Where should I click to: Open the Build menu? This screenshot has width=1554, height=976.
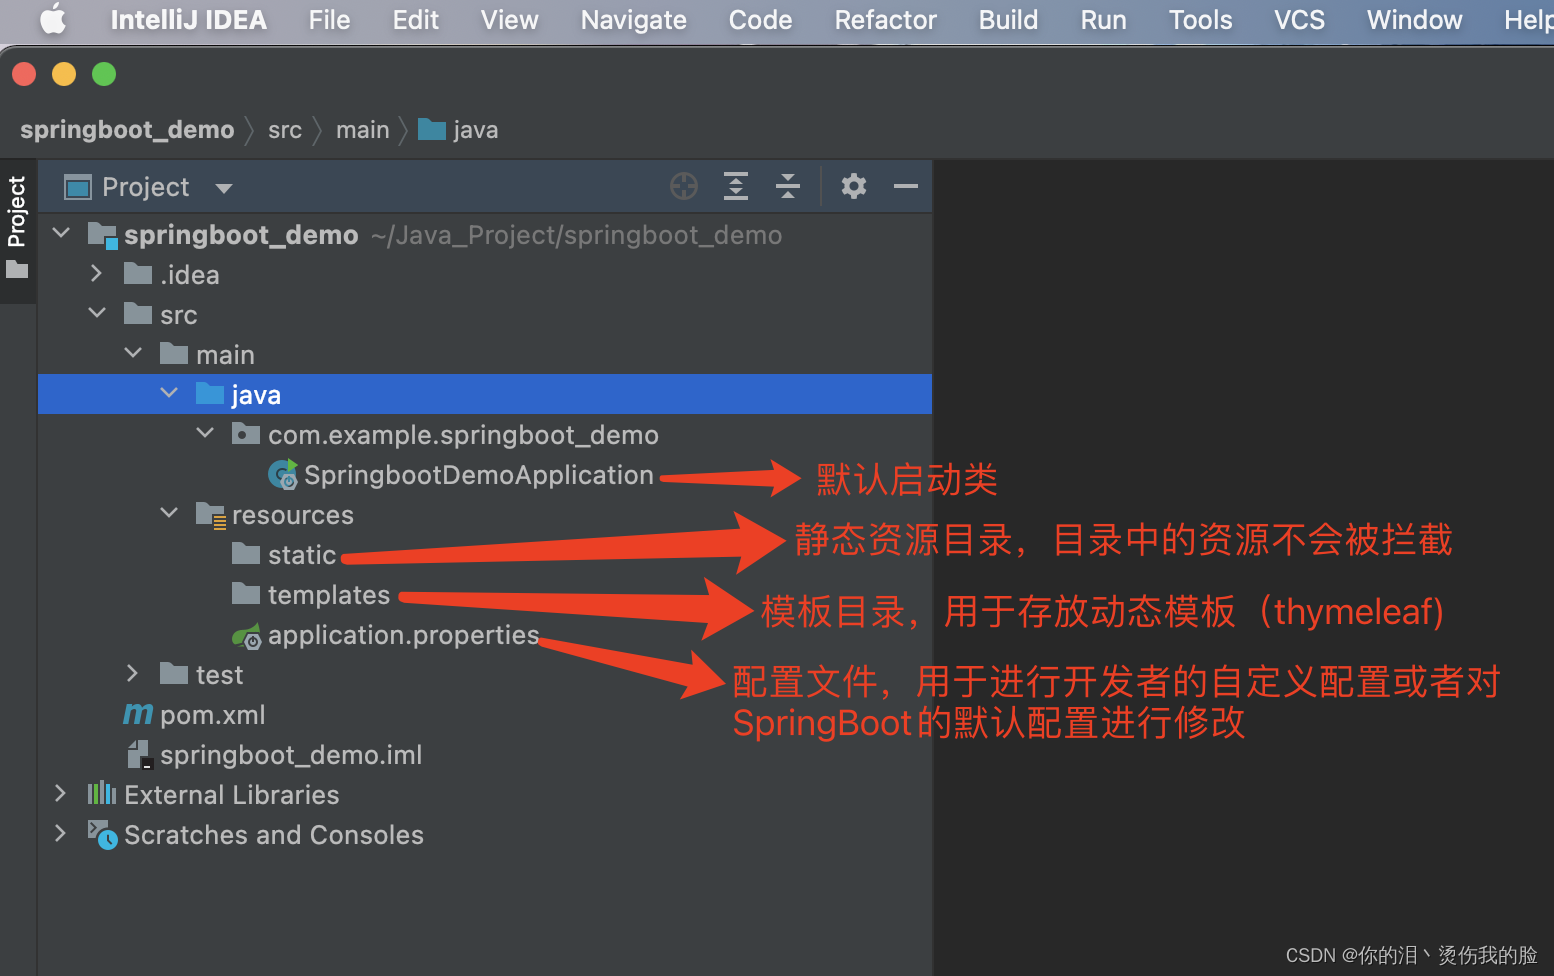pyautogui.click(x=1008, y=20)
